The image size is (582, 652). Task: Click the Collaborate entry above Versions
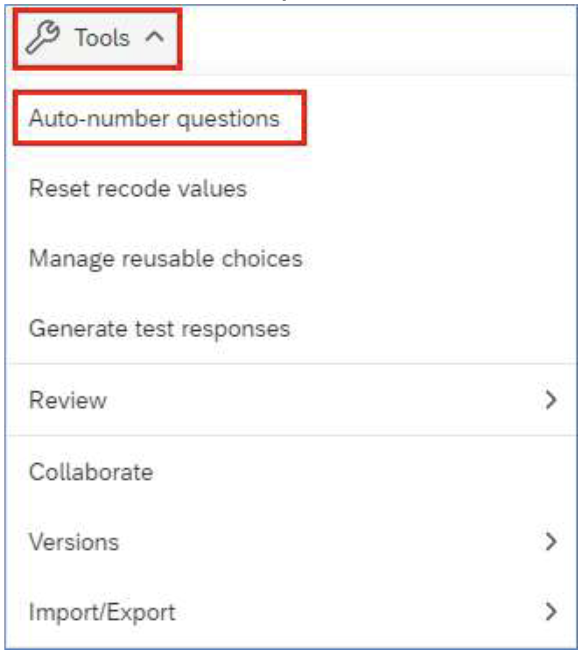point(91,472)
